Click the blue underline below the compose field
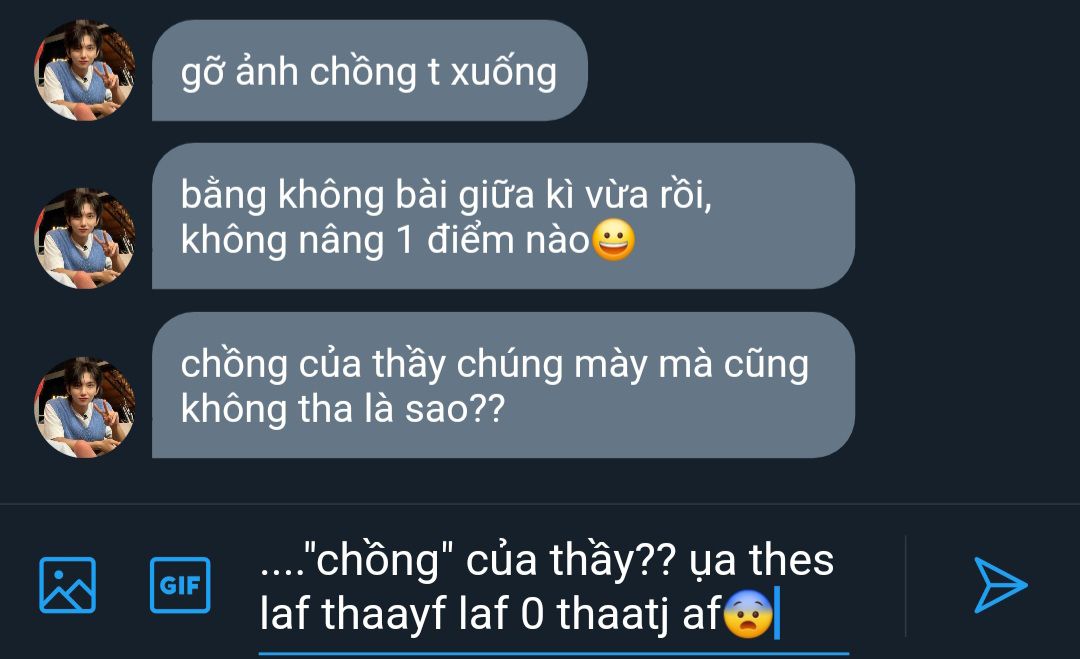1080x659 pixels. 554,653
